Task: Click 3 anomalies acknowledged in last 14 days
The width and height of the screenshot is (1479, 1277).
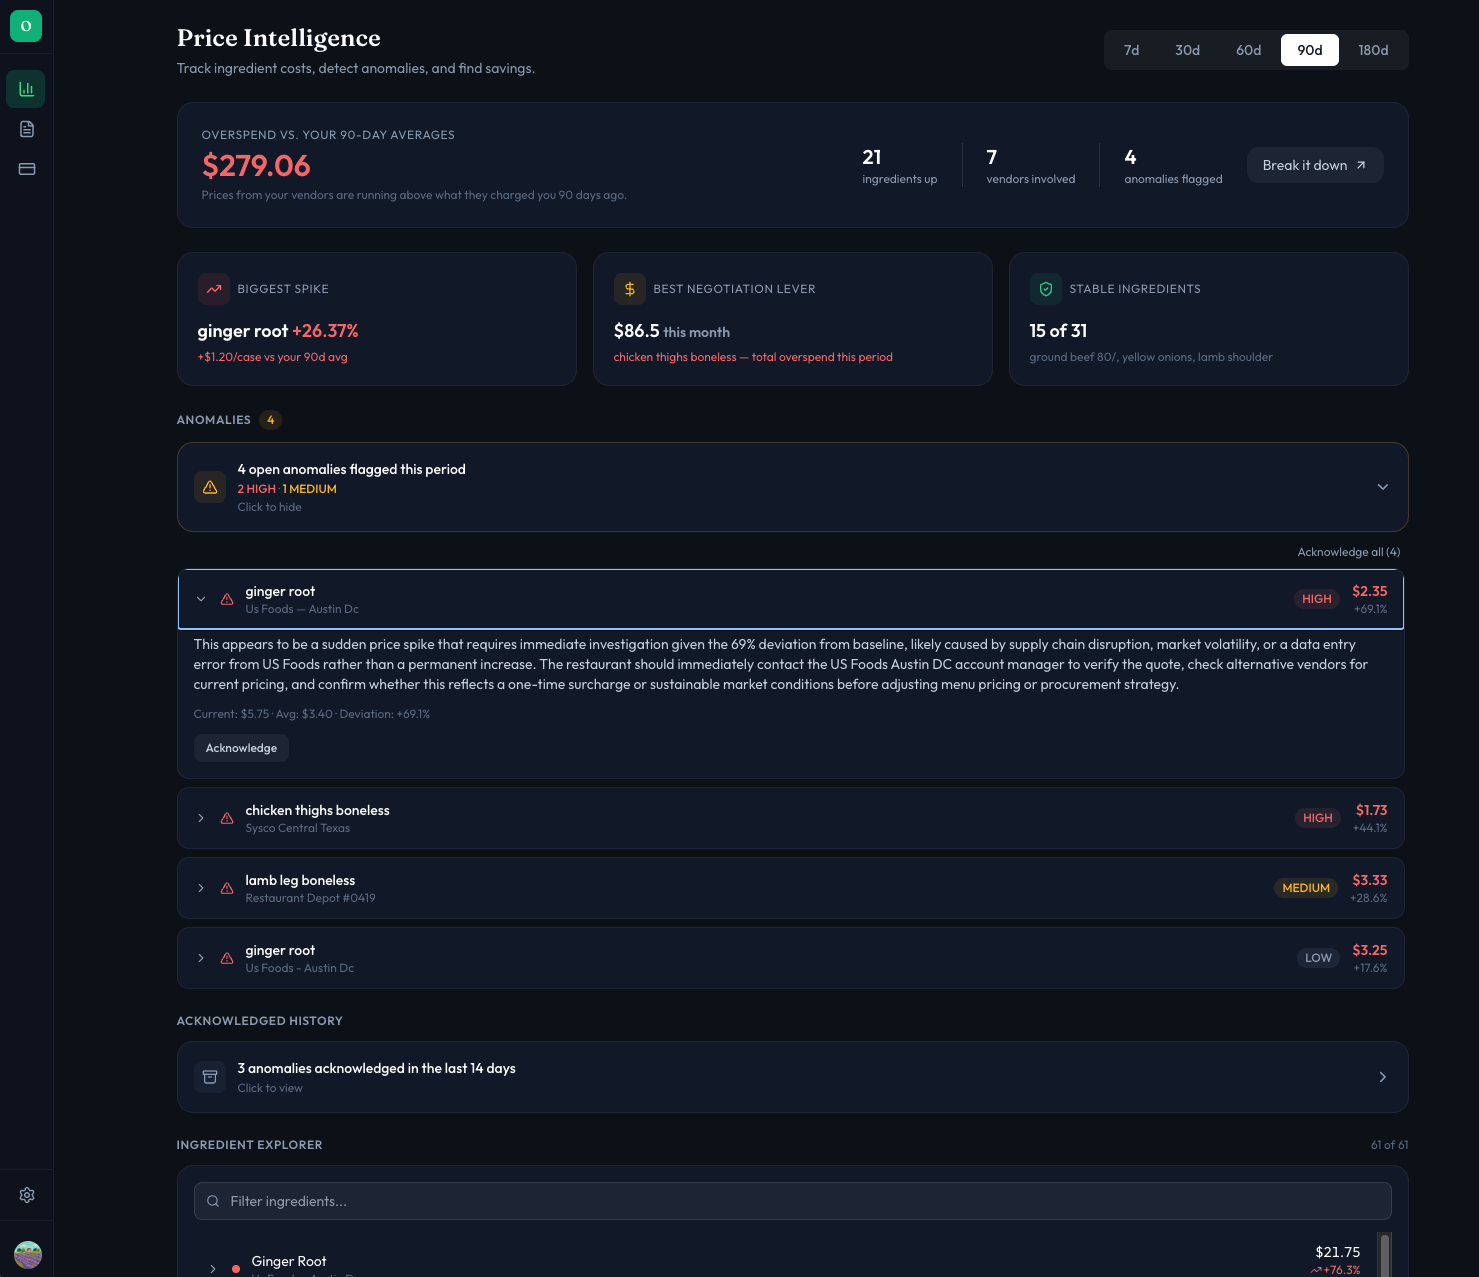Action: point(377,1068)
